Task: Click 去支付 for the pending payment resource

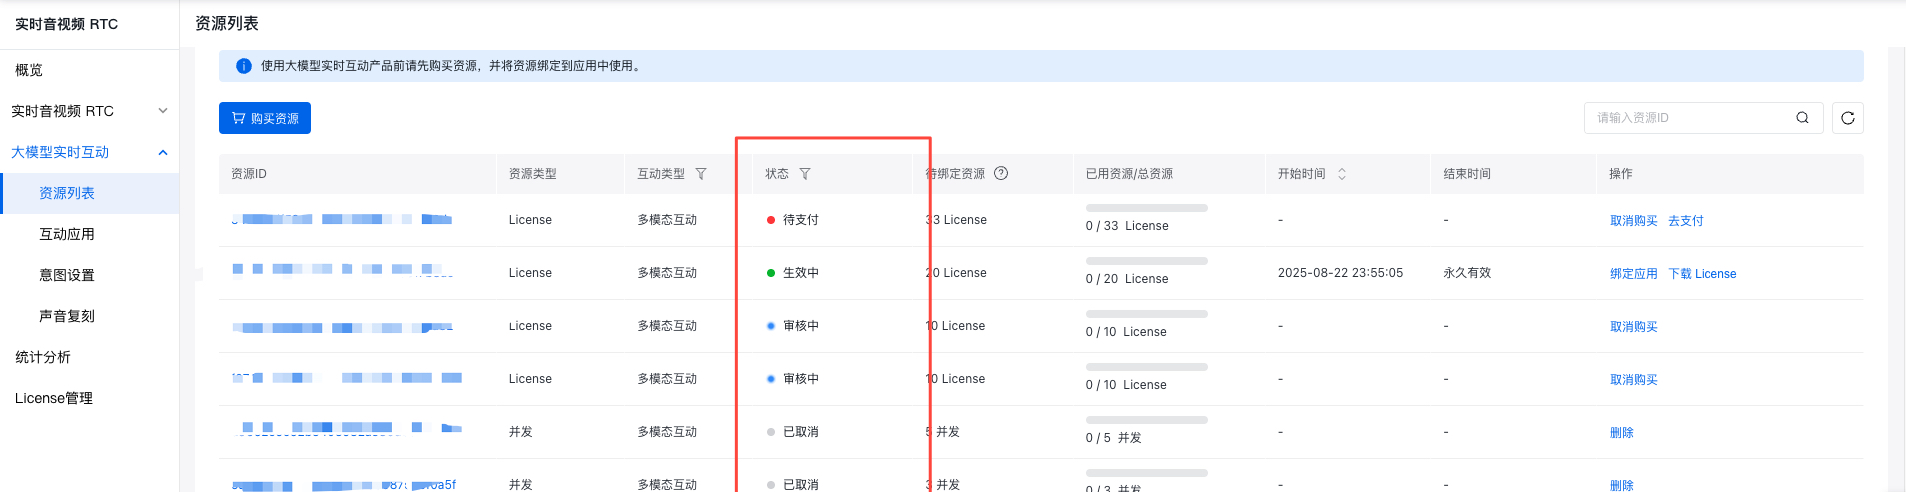Action: coord(1685,221)
